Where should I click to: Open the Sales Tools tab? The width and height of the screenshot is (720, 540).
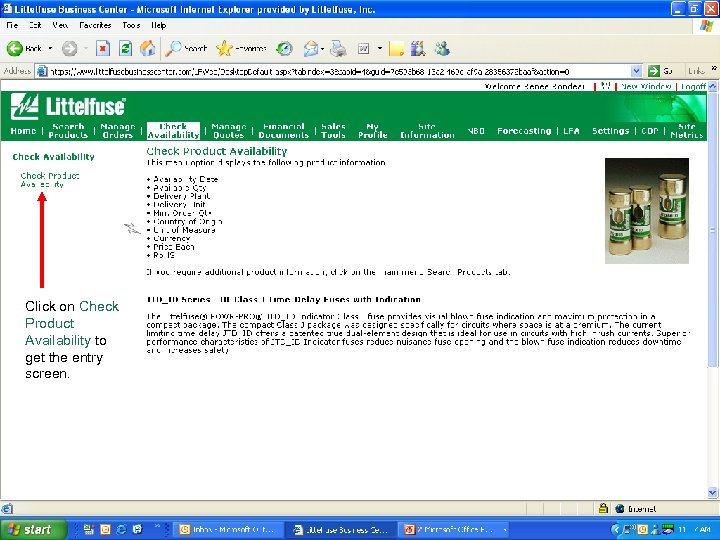click(x=333, y=130)
